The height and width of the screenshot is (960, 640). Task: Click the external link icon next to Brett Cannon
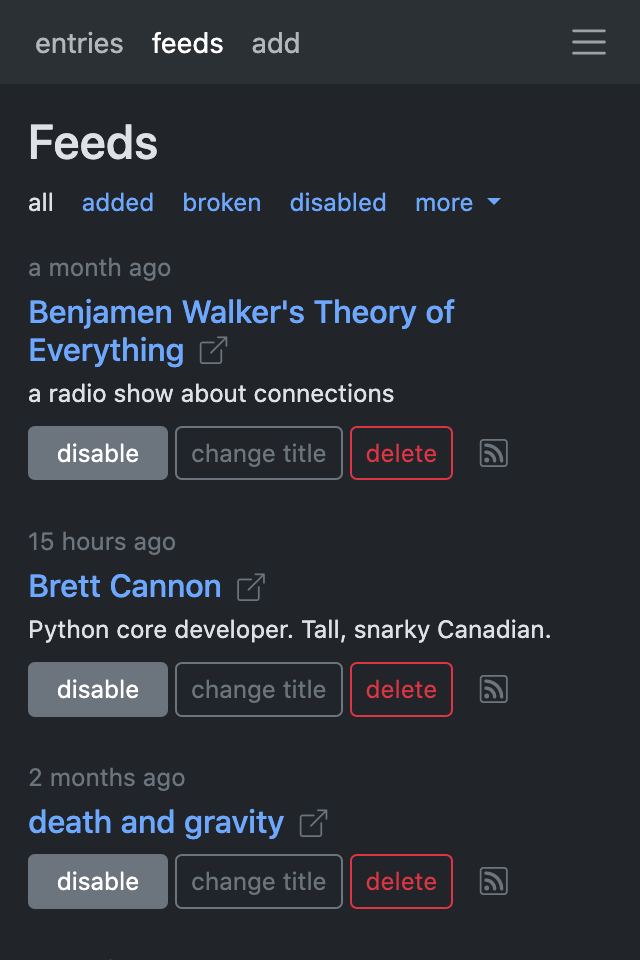[251, 586]
